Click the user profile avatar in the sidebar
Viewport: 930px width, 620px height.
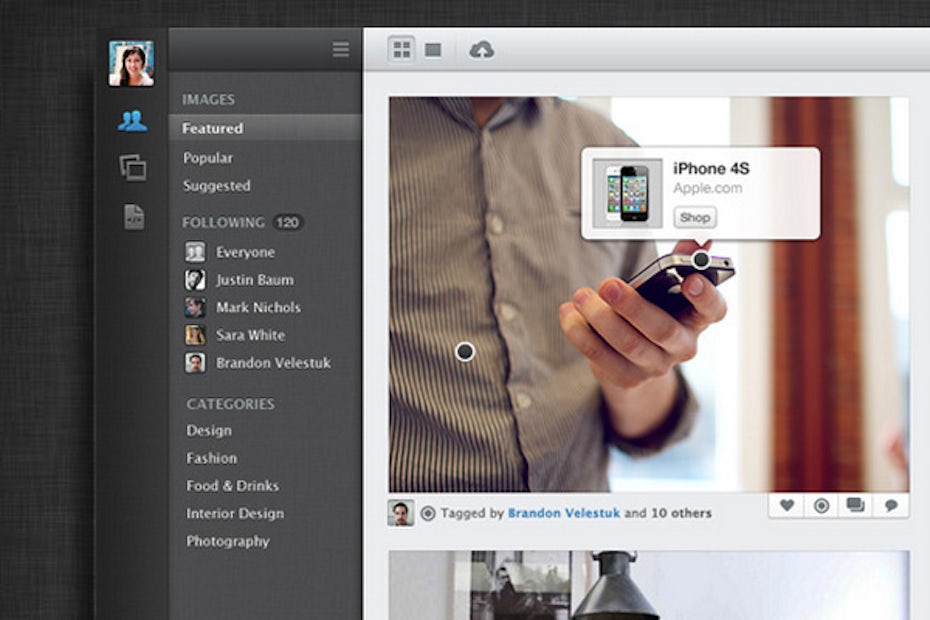click(131, 64)
